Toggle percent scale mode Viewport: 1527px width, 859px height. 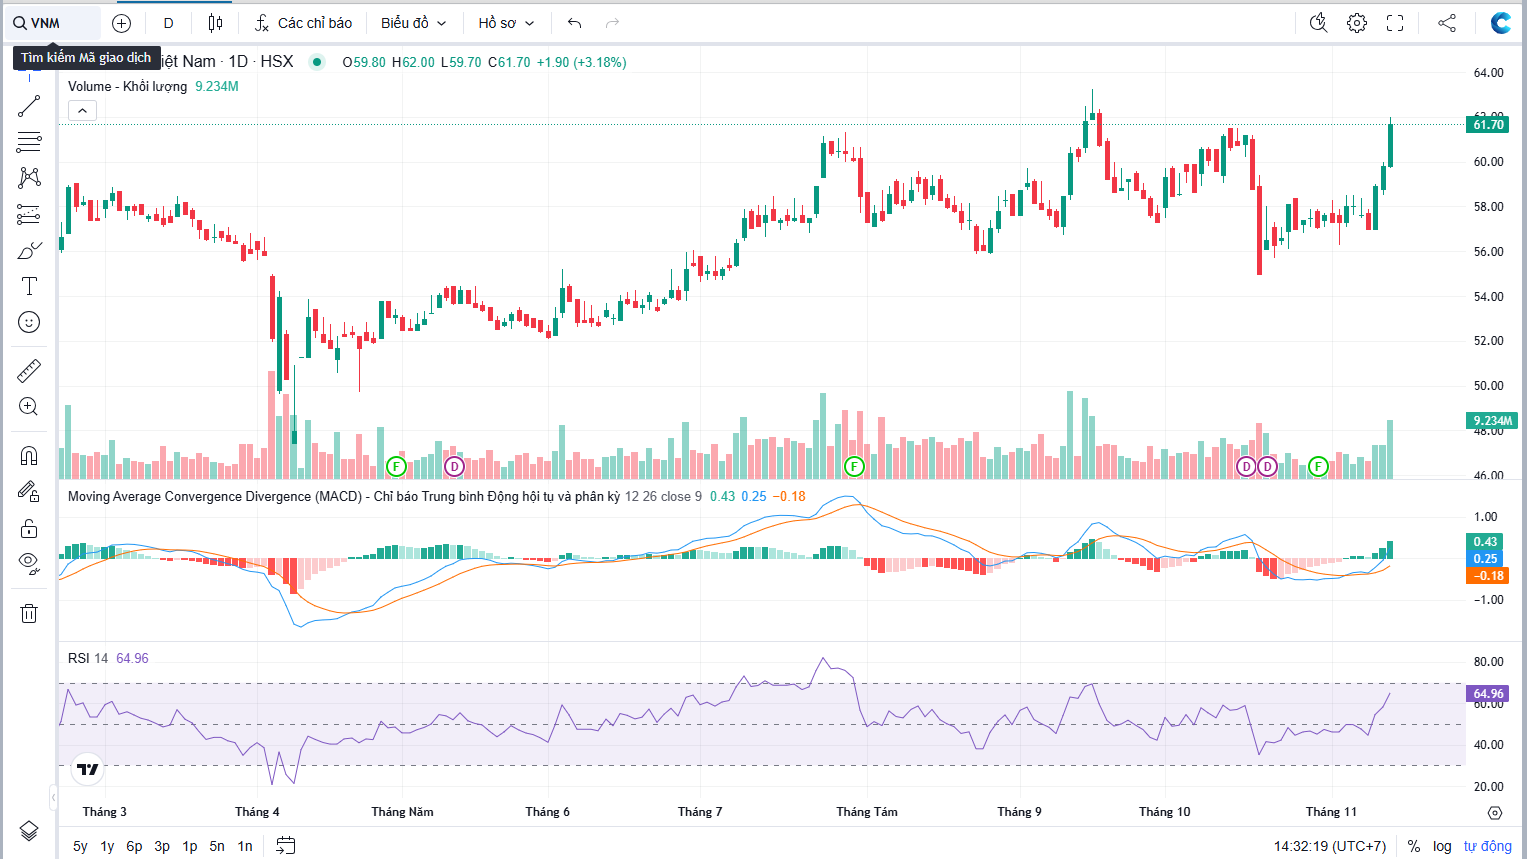tap(1414, 846)
